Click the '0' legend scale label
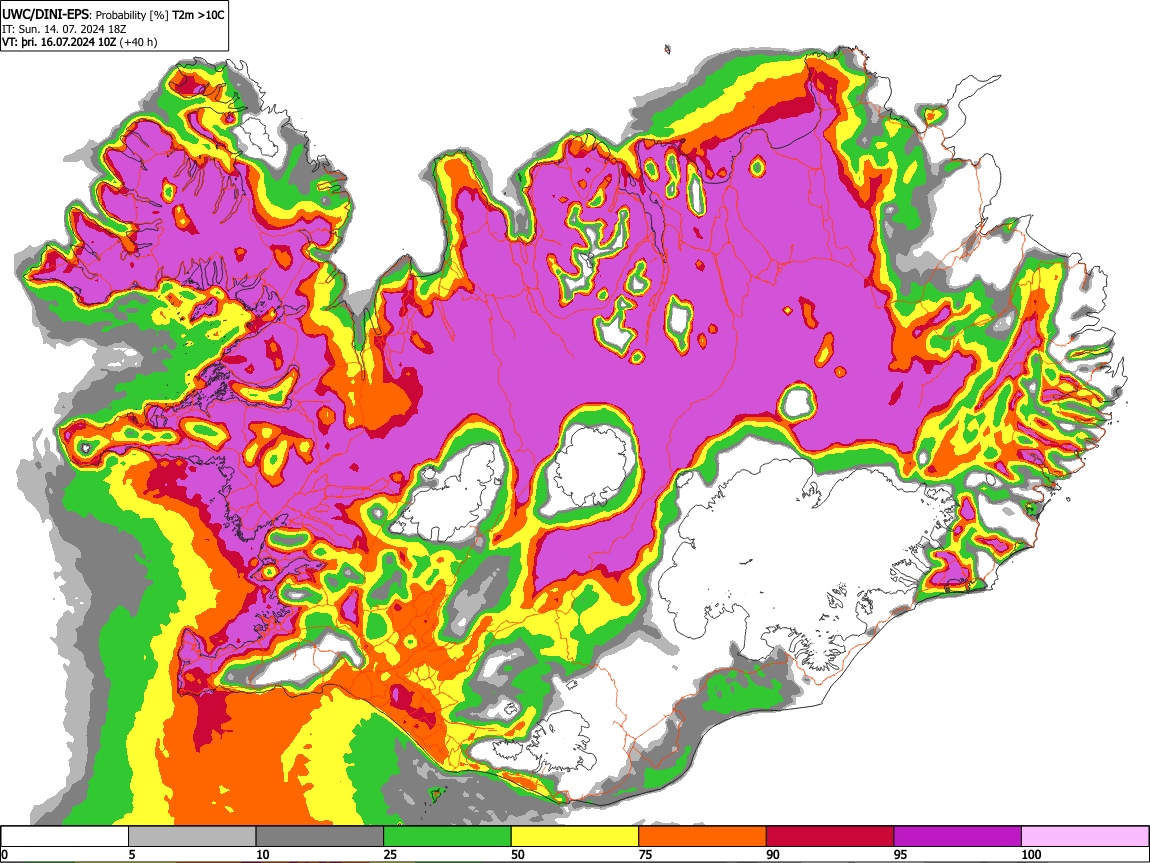 pos(4,854)
